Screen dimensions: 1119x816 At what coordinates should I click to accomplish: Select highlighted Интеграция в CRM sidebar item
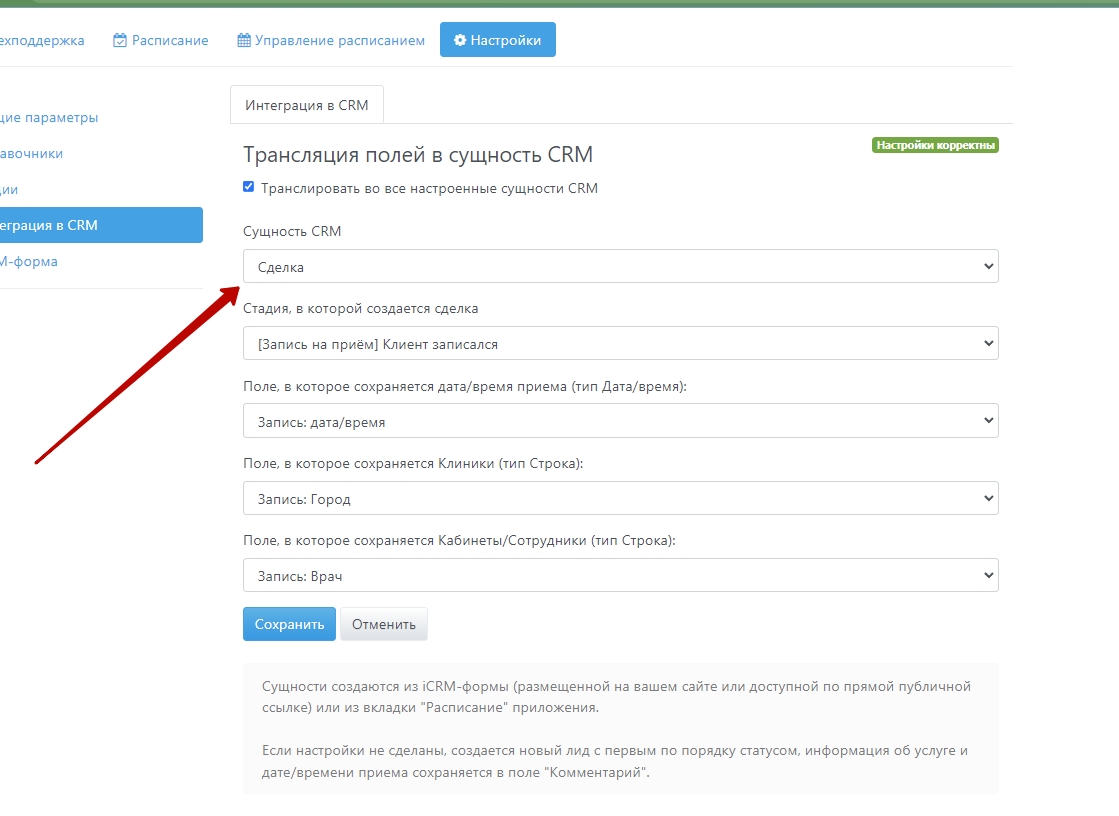pos(50,225)
